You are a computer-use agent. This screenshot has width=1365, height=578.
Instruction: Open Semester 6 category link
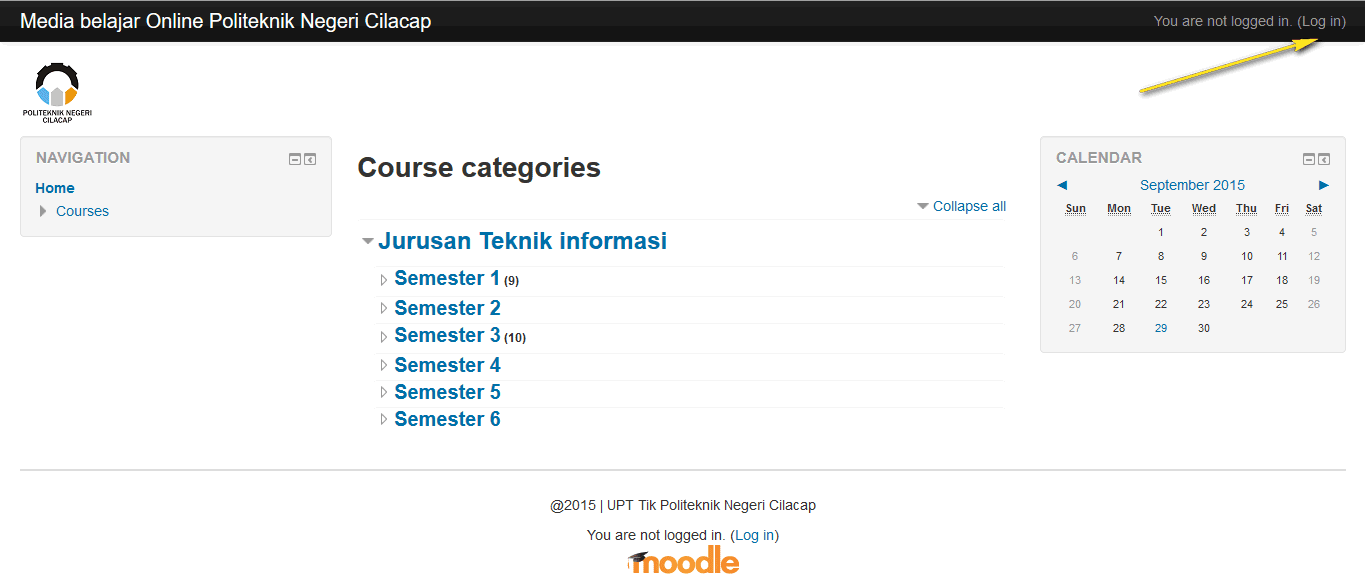coord(447,420)
